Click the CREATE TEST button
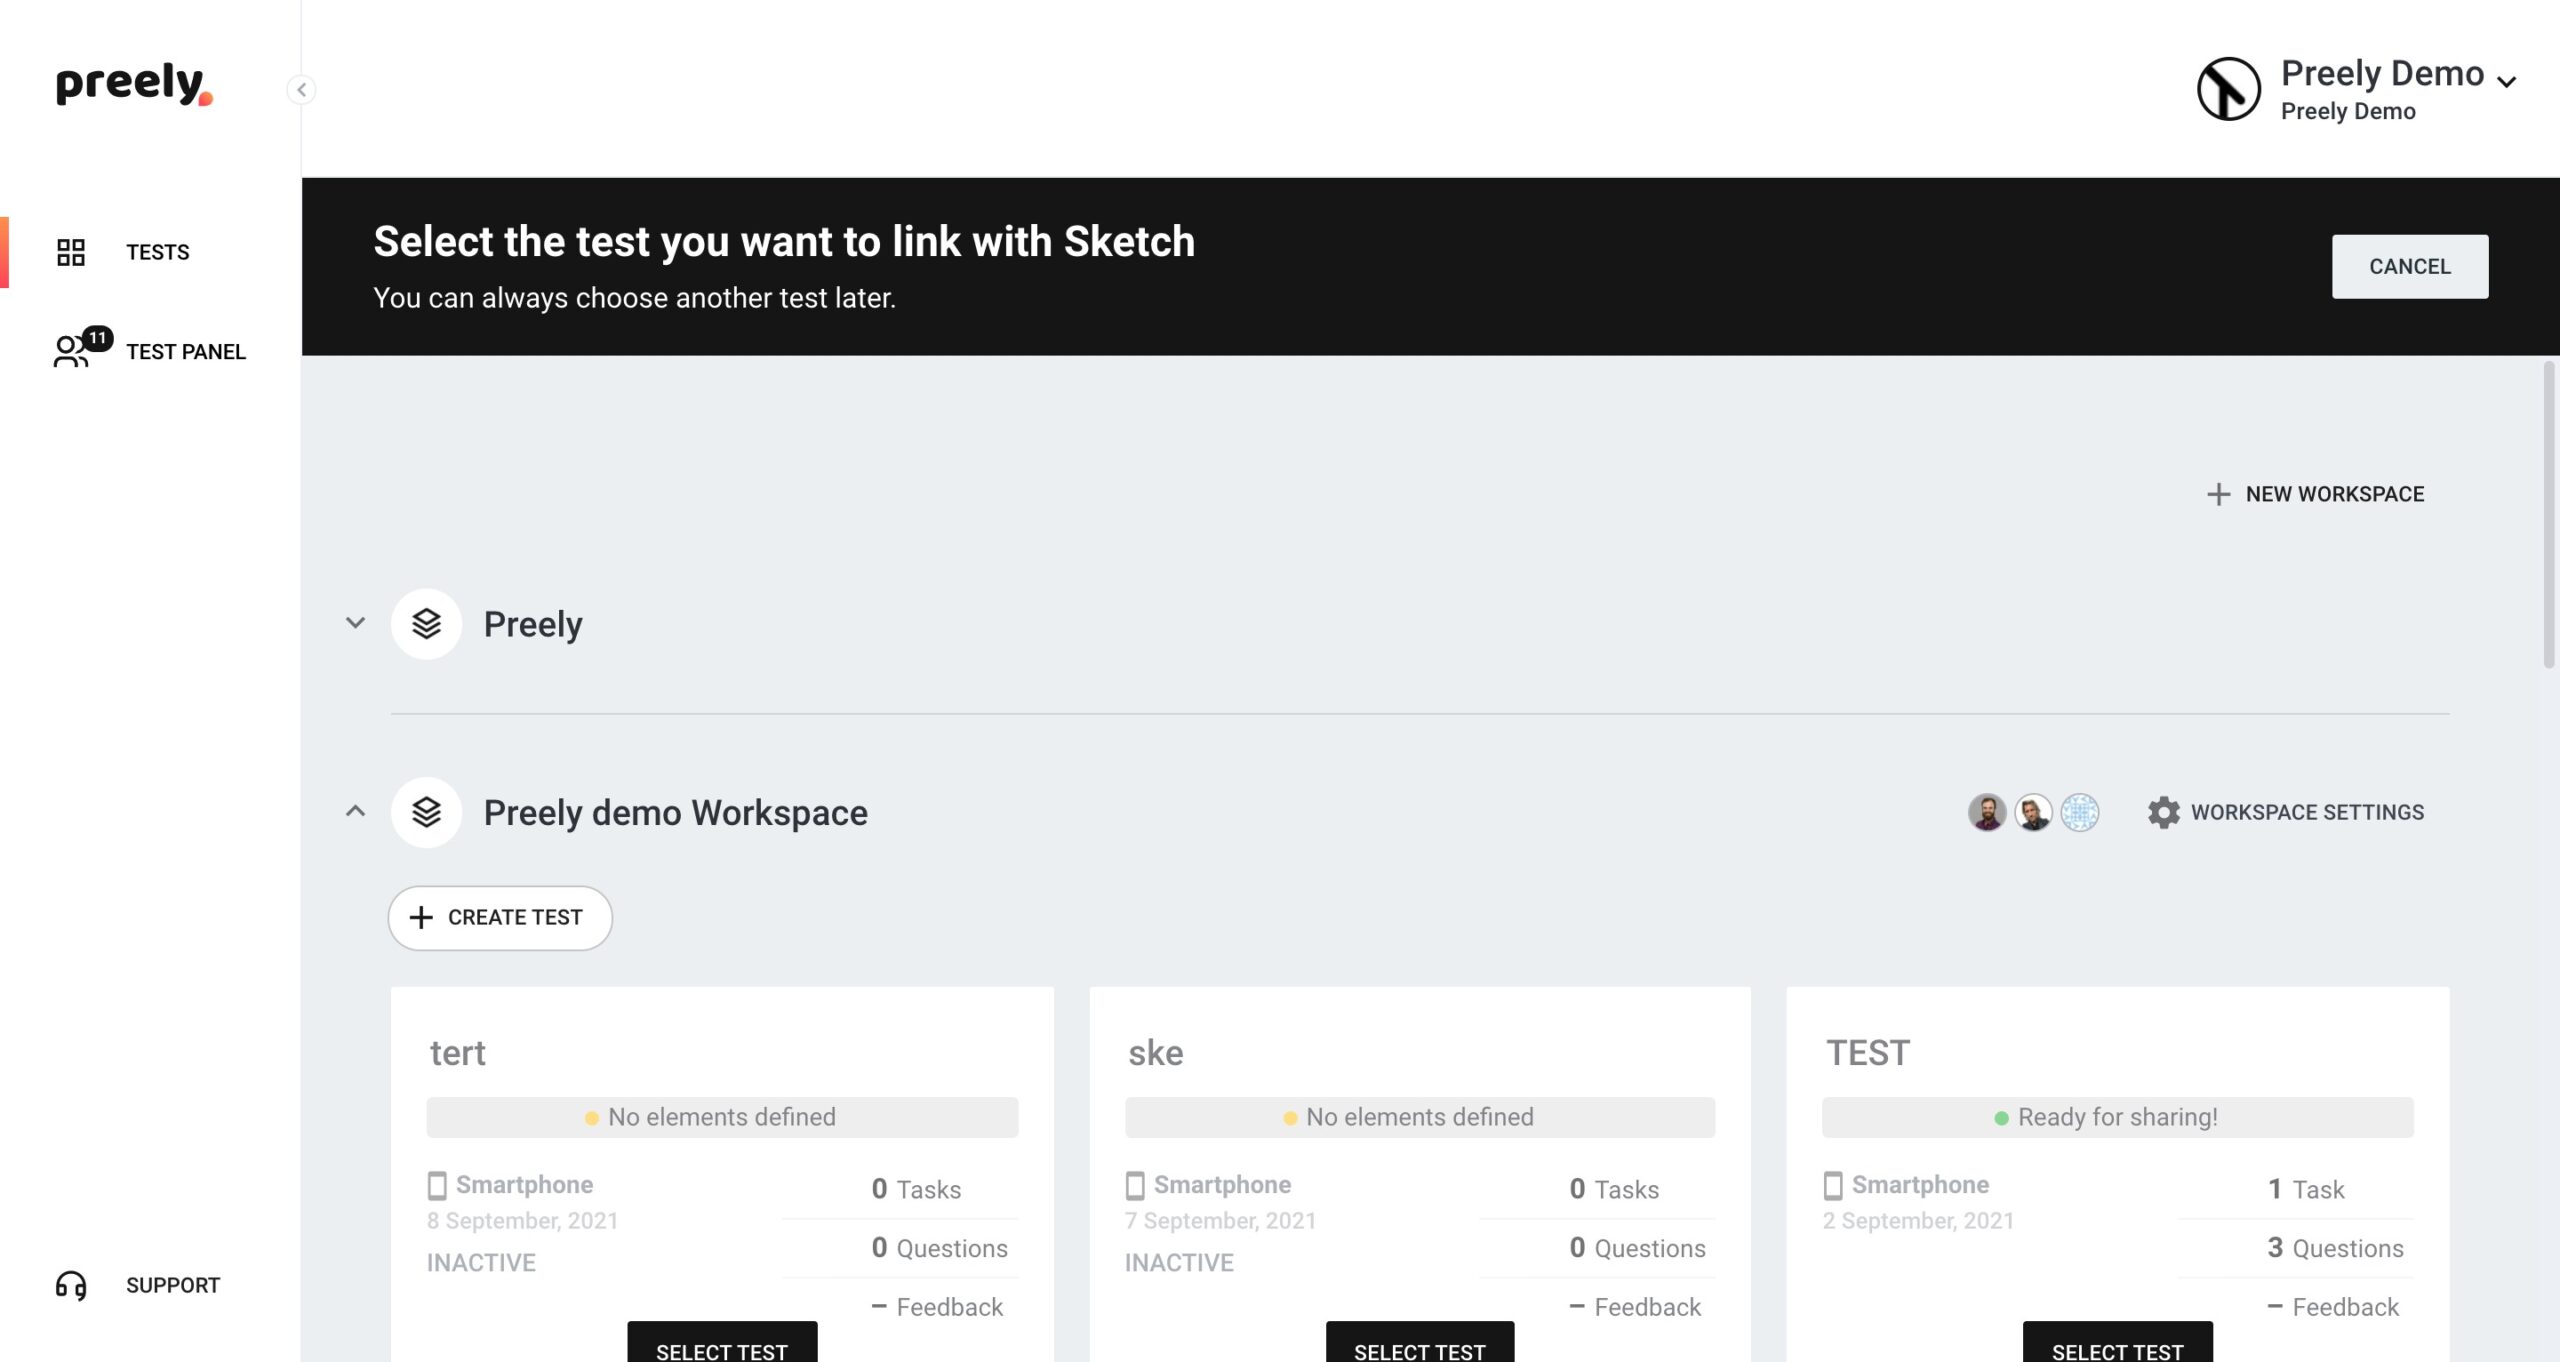 coord(500,918)
